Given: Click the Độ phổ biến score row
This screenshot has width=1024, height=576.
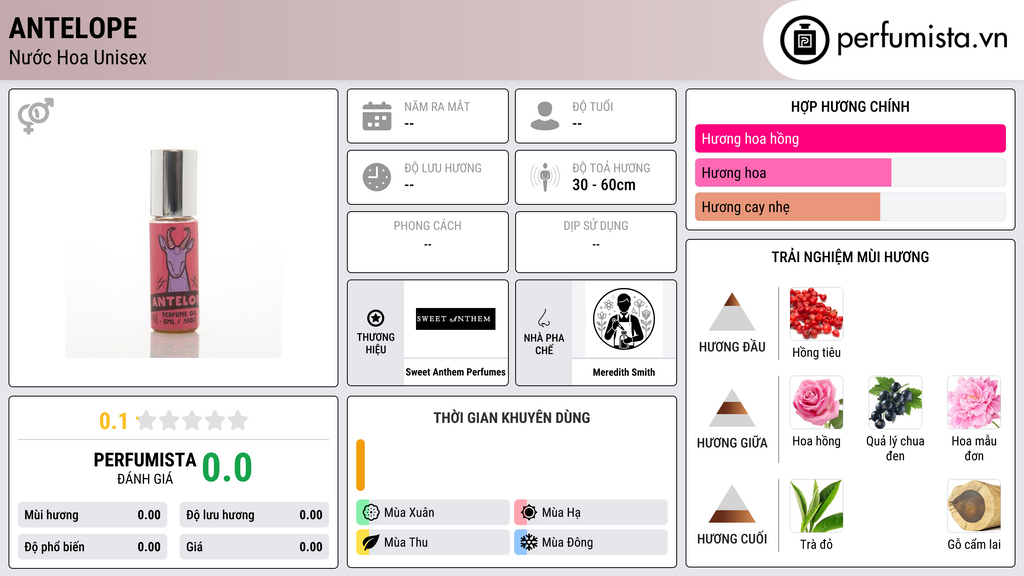Looking at the screenshot, I should pyautogui.click(x=92, y=547).
